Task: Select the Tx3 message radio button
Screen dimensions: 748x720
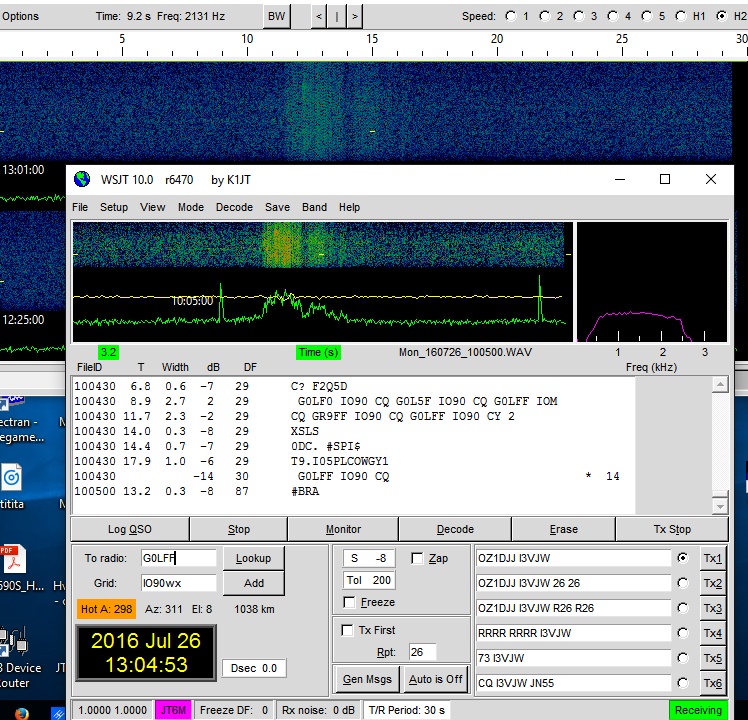Action: [x=683, y=608]
